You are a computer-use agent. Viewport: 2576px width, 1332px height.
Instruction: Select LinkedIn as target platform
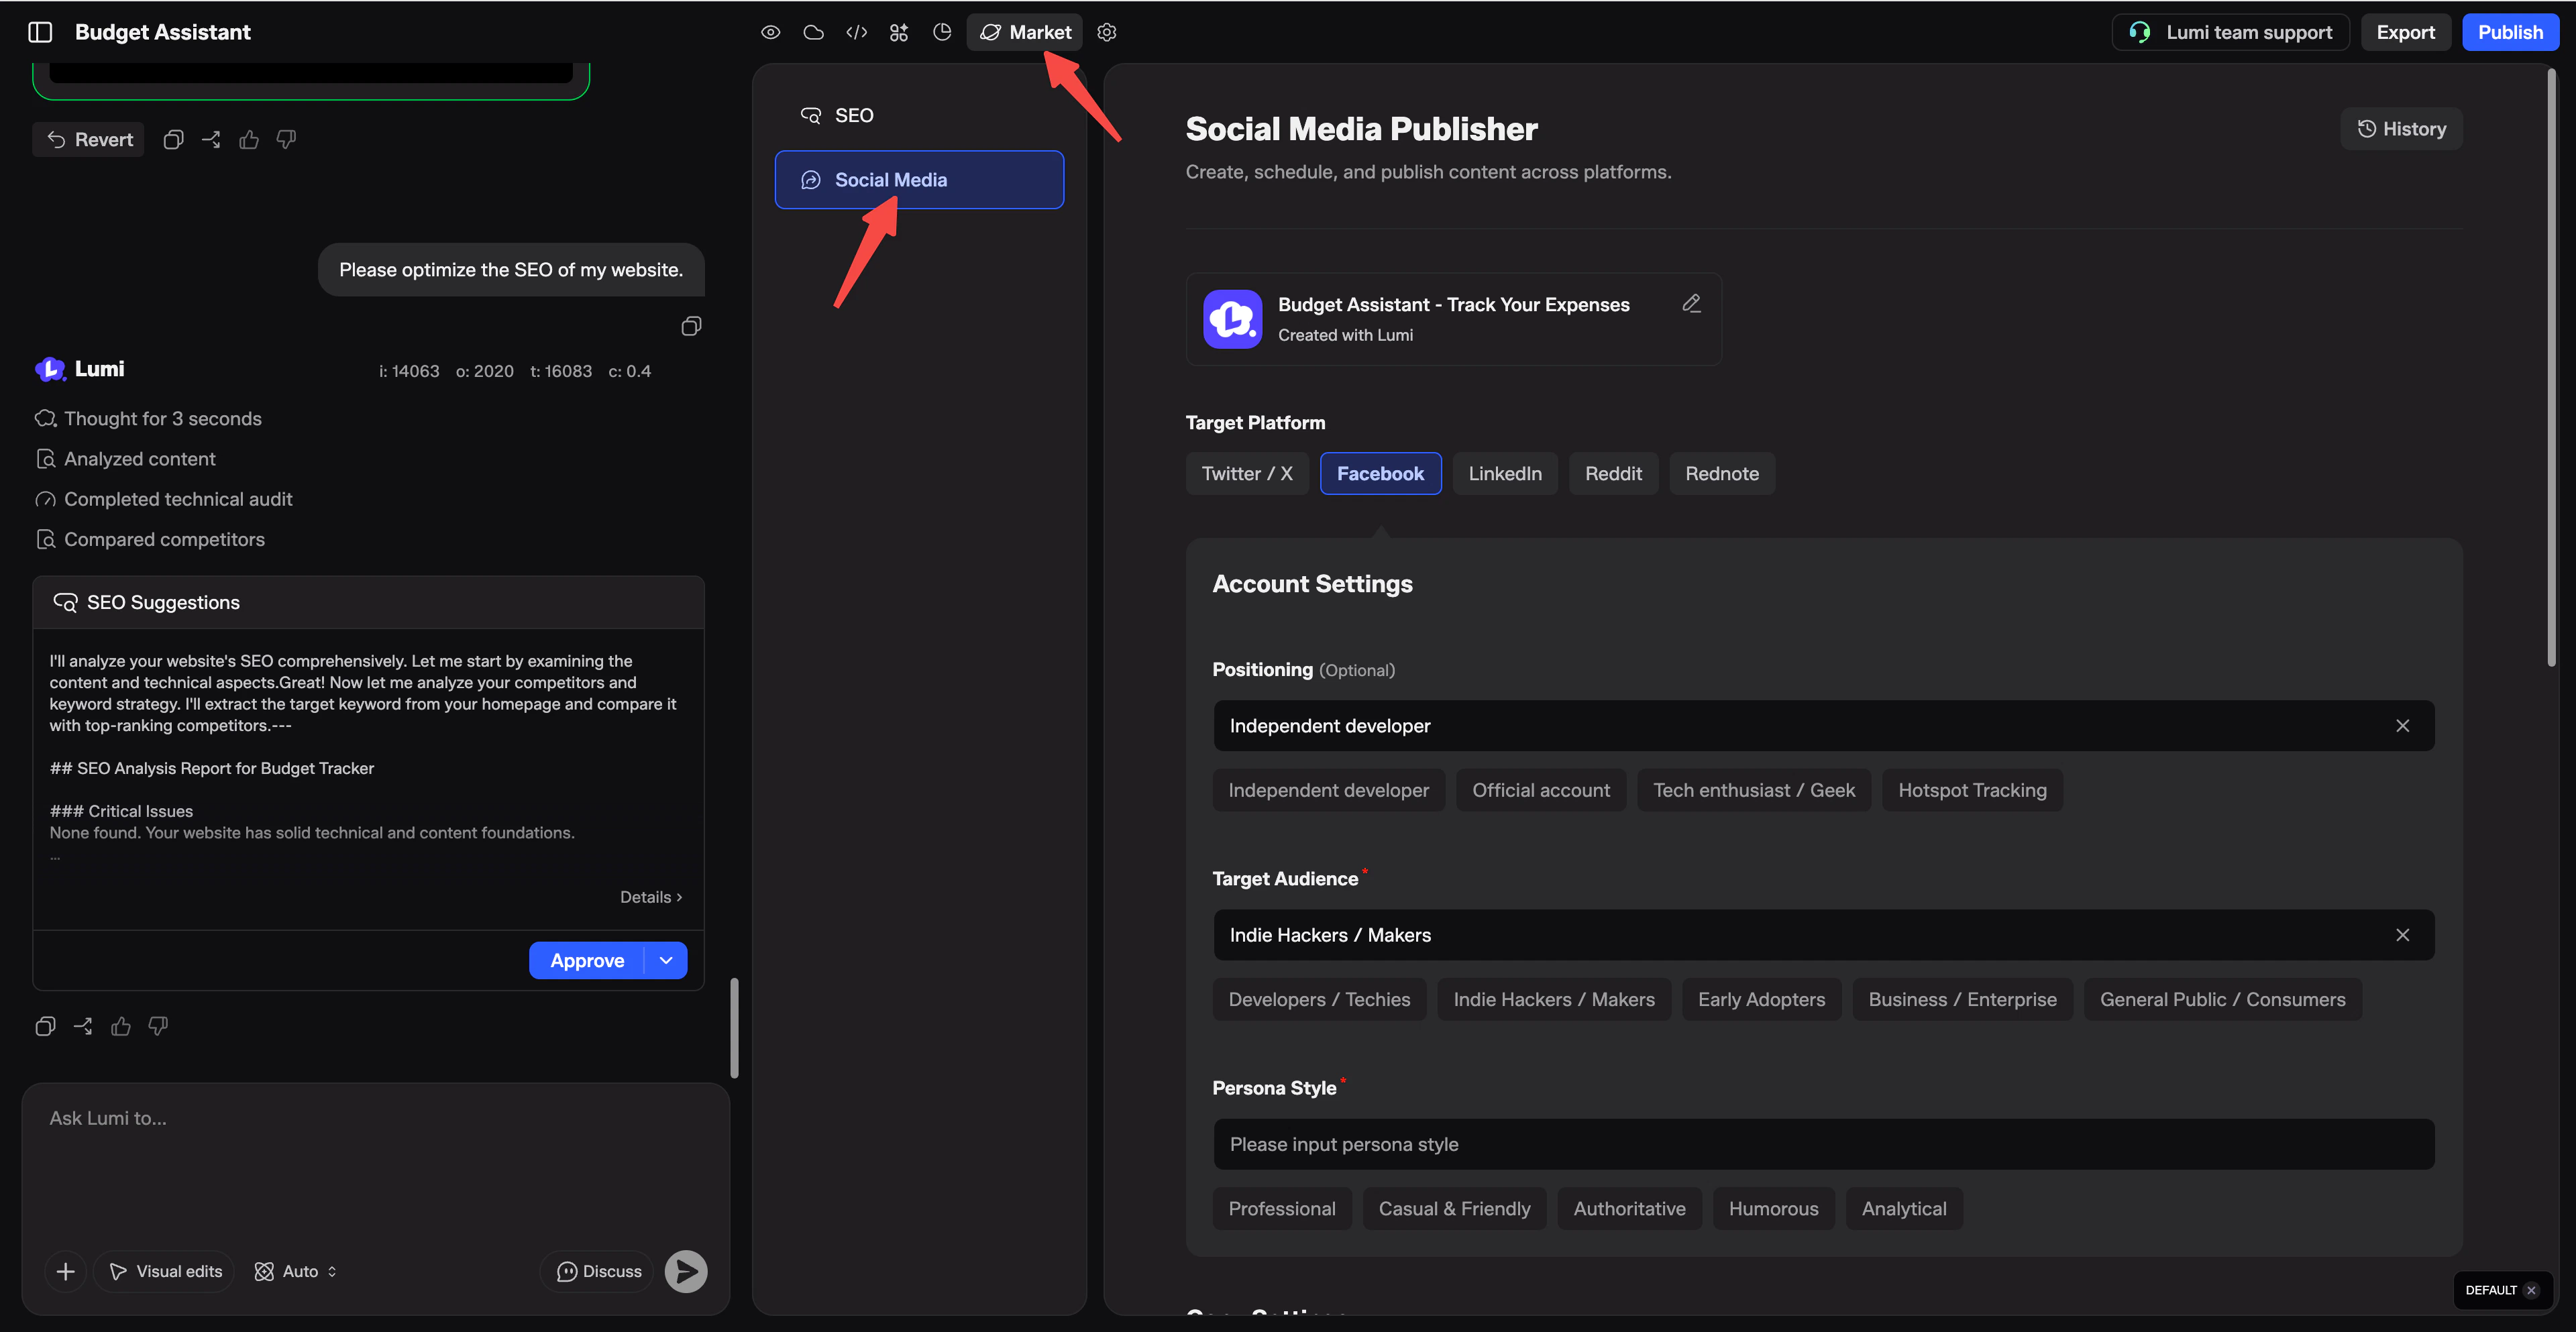[x=1504, y=474]
